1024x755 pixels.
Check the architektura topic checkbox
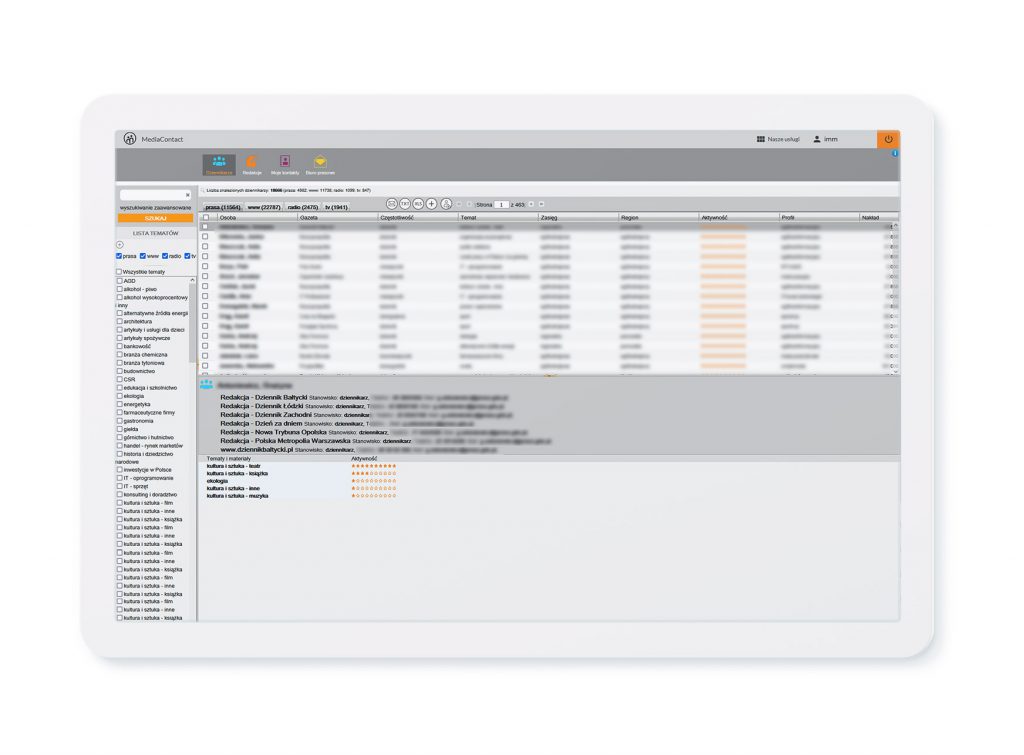pyautogui.click(x=120, y=321)
